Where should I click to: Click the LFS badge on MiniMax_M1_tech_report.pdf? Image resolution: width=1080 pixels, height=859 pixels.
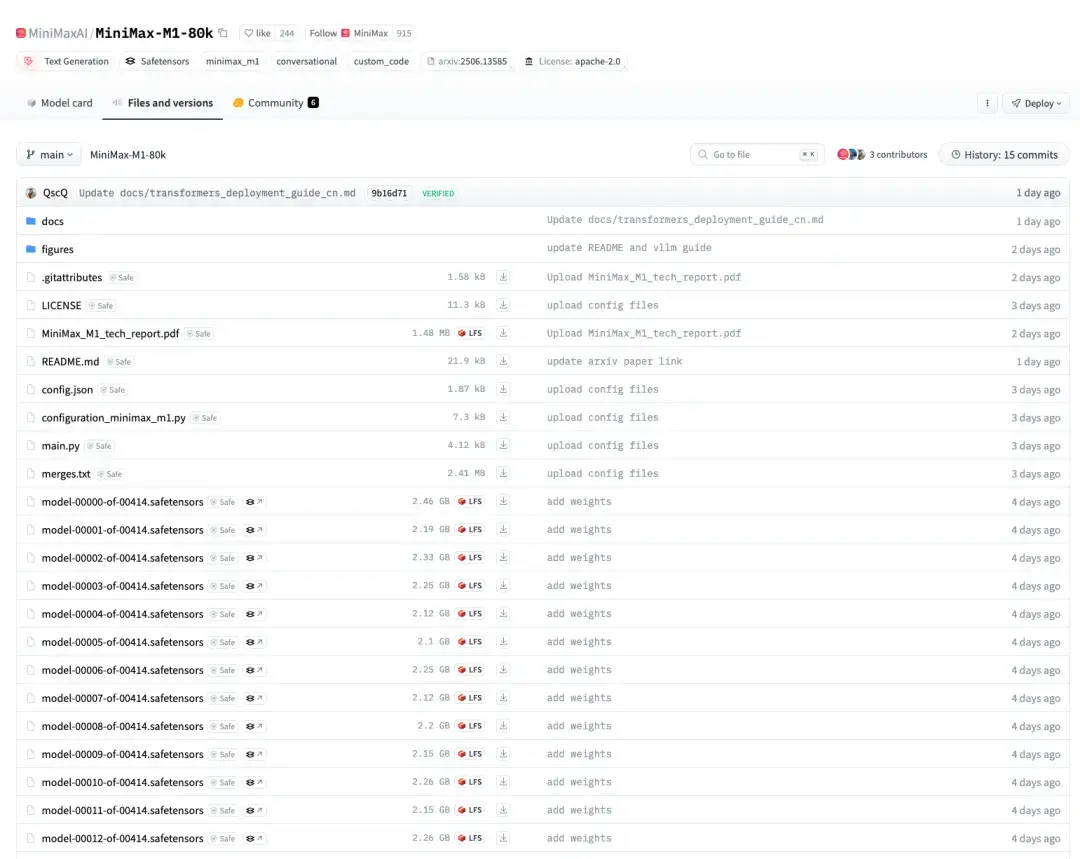pos(470,333)
